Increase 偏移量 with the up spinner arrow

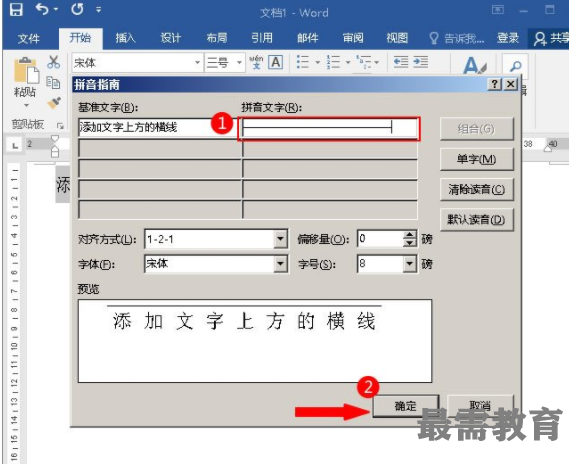[x=410, y=234]
